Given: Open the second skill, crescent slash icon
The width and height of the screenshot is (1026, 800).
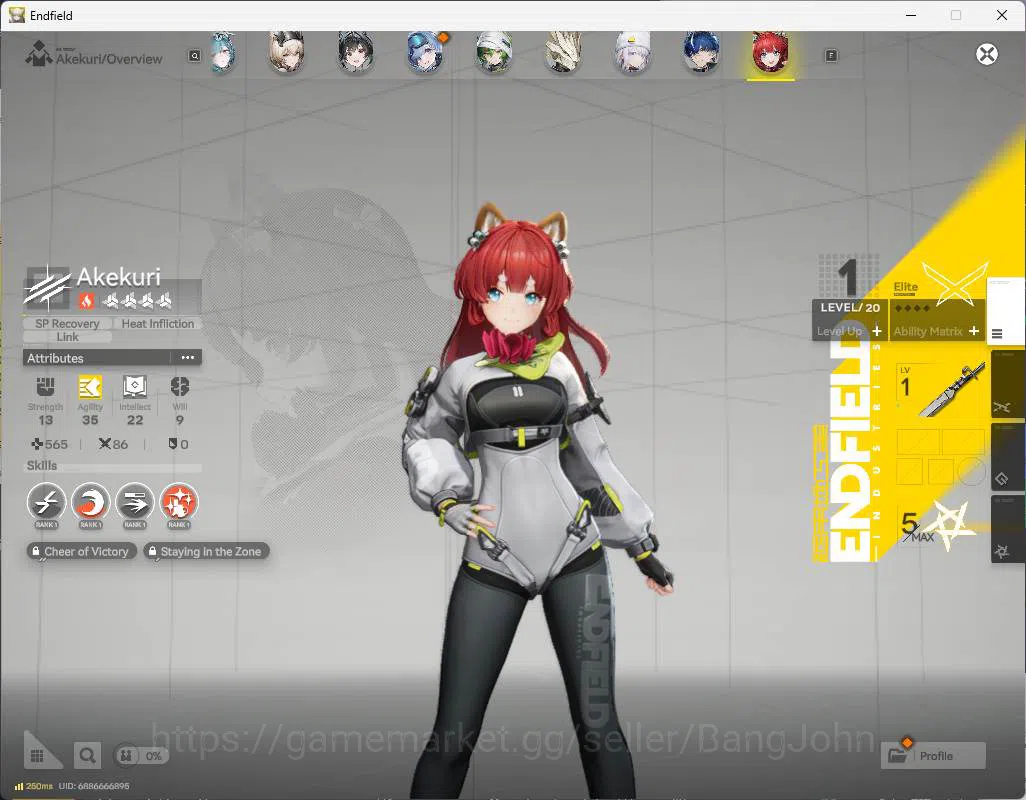Looking at the screenshot, I should point(90,502).
